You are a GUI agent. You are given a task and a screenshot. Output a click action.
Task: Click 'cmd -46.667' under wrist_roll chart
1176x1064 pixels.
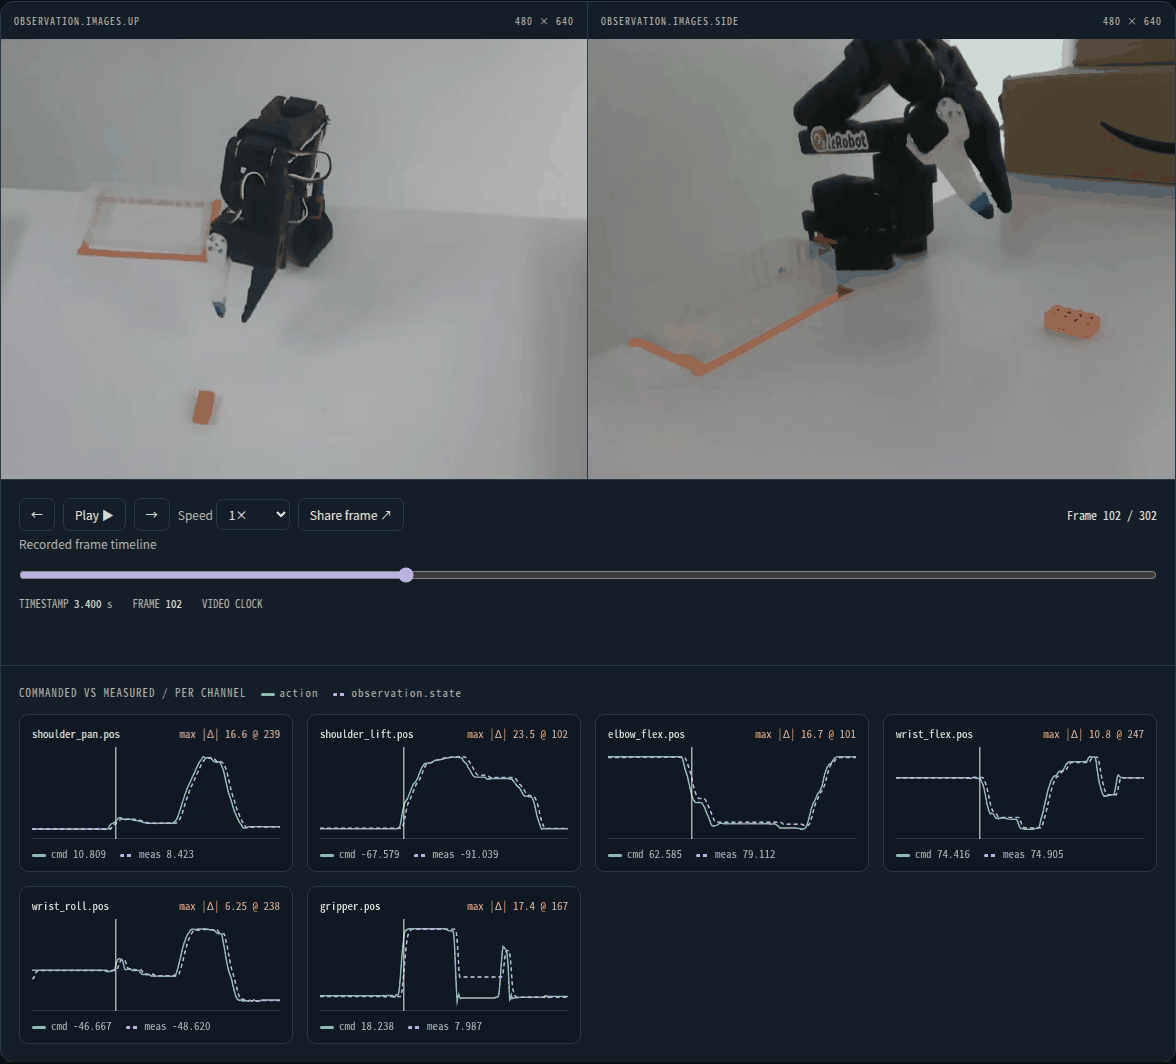click(72, 1027)
